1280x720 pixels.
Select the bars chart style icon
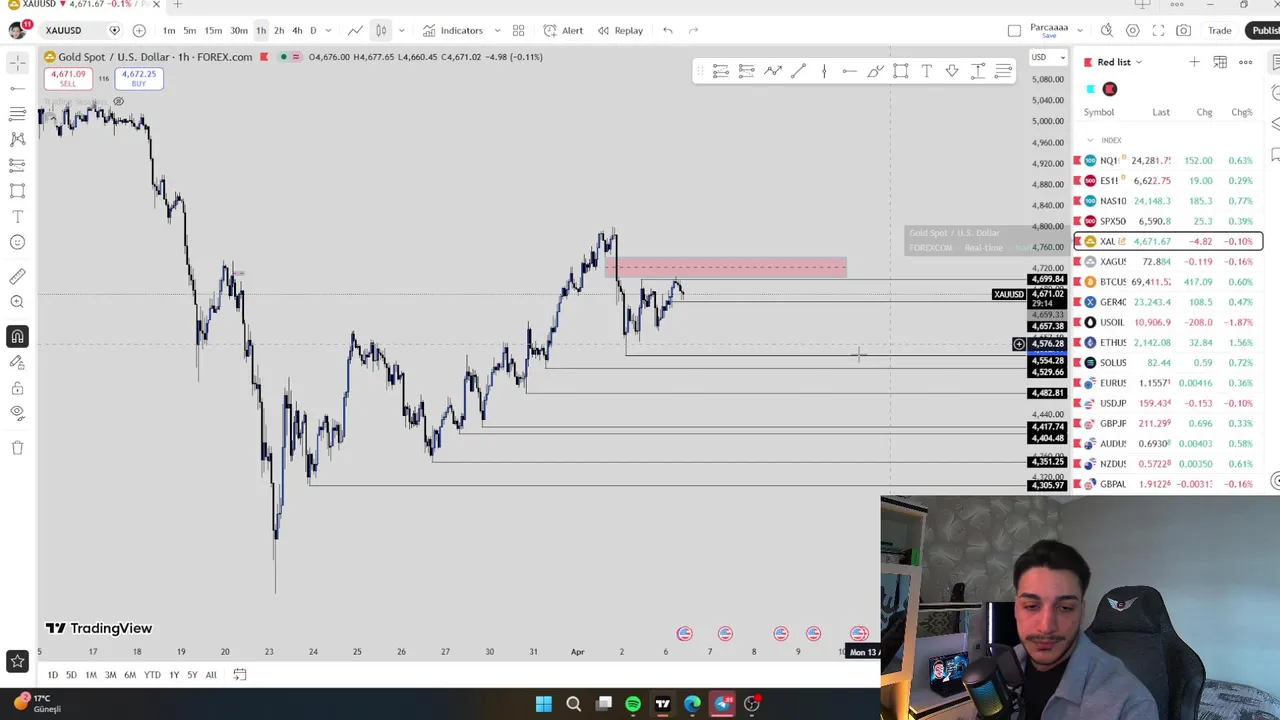(381, 30)
